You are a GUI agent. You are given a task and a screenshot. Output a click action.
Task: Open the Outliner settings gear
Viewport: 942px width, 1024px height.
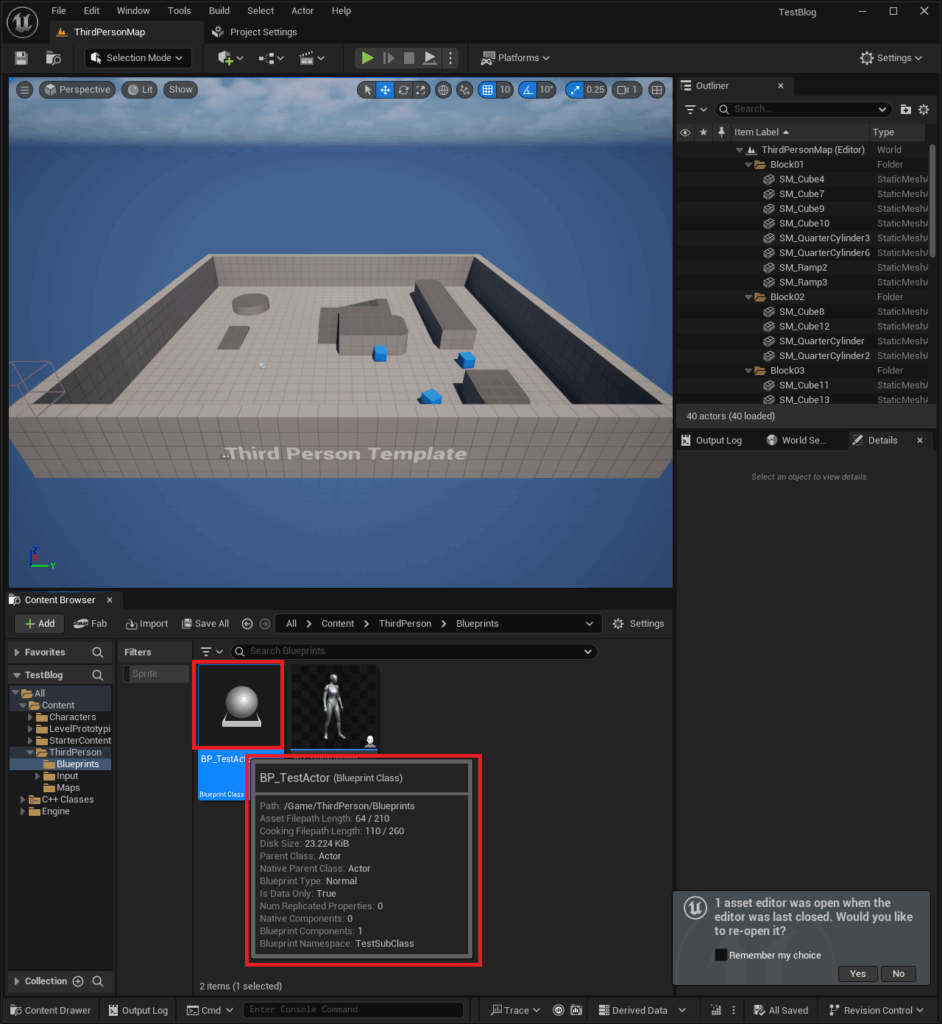point(924,109)
